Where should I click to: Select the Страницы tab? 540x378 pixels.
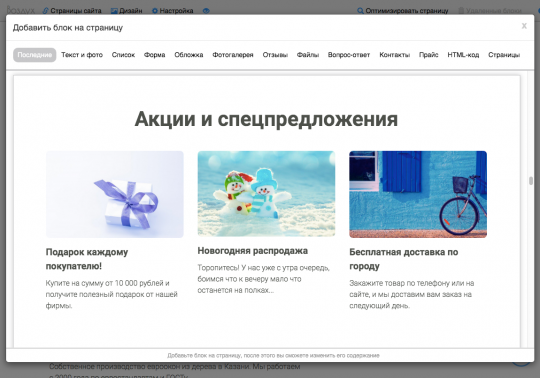click(504, 55)
